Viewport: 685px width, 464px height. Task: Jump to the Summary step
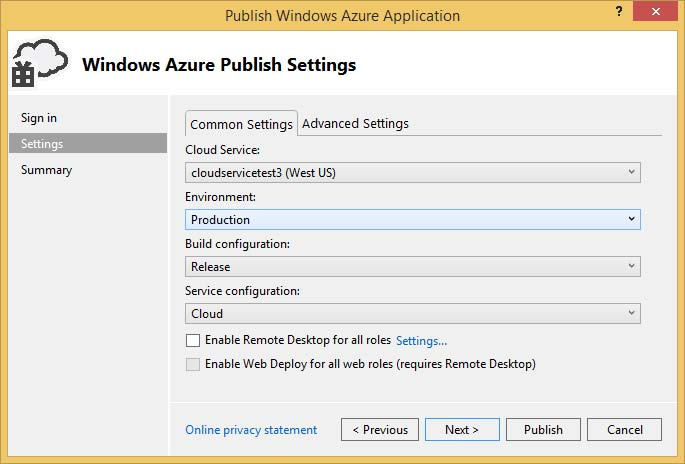[x=46, y=170]
